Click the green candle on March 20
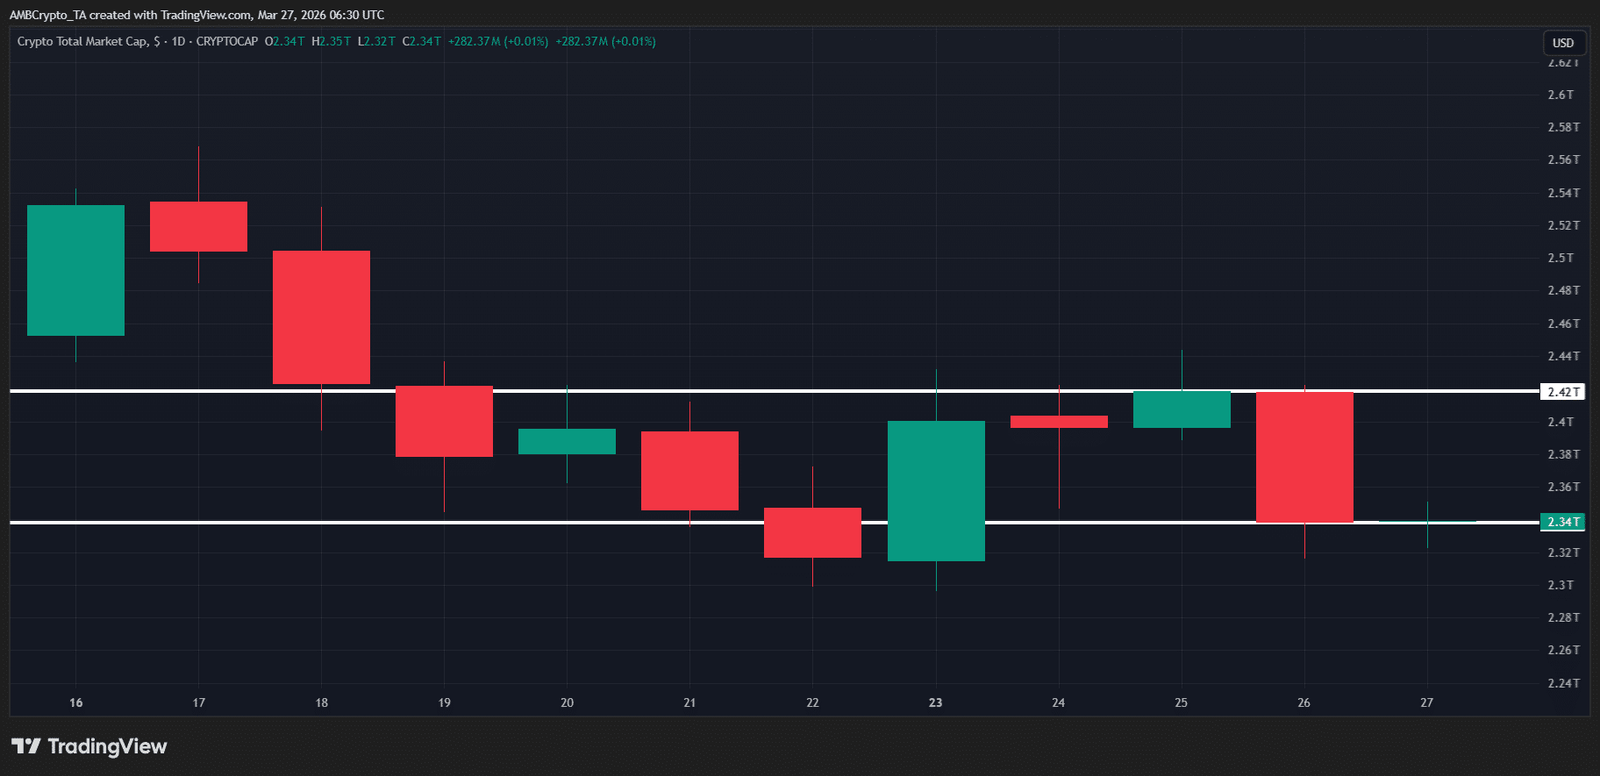1600x776 pixels. tap(567, 441)
